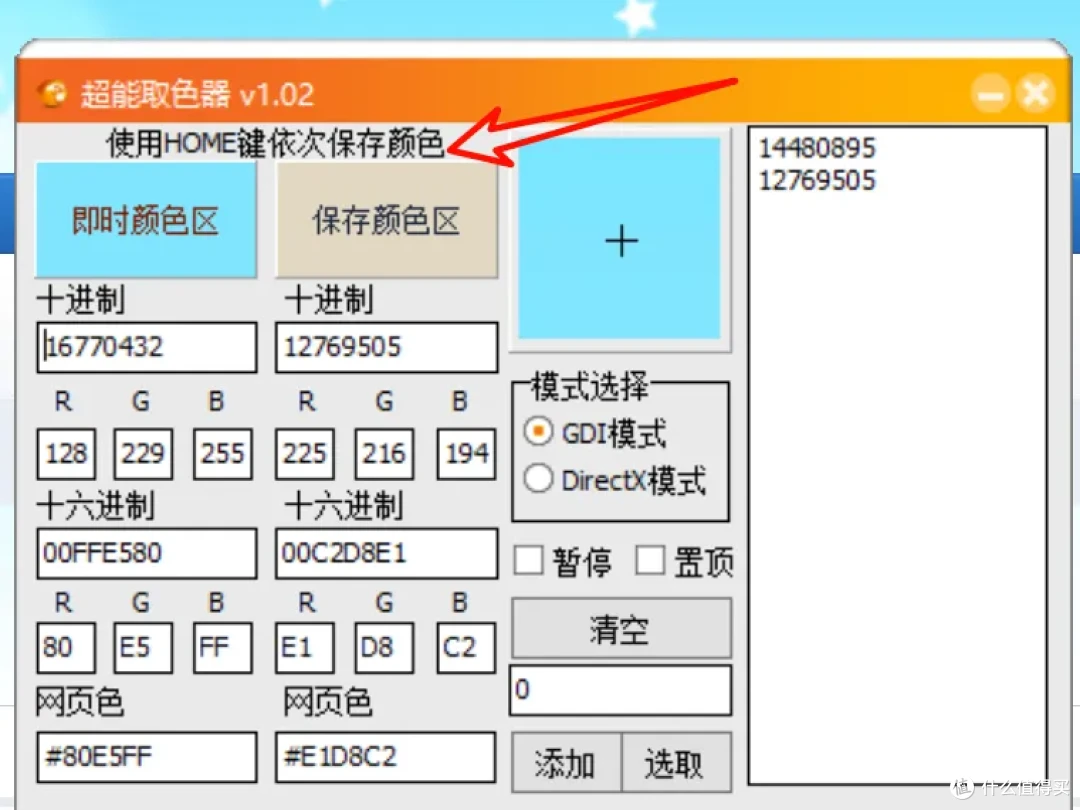Click saved hex R field E1
Image resolution: width=1080 pixels, height=810 pixels.
click(x=304, y=647)
